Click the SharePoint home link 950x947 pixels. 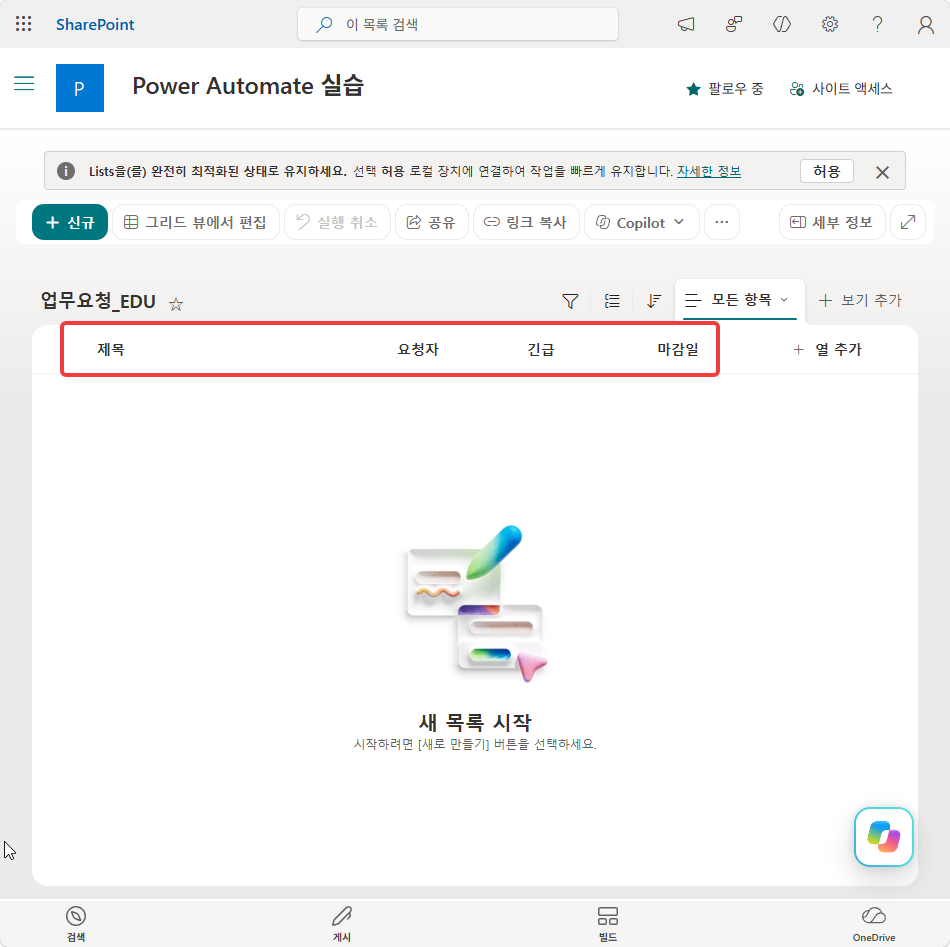tap(95, 24)
